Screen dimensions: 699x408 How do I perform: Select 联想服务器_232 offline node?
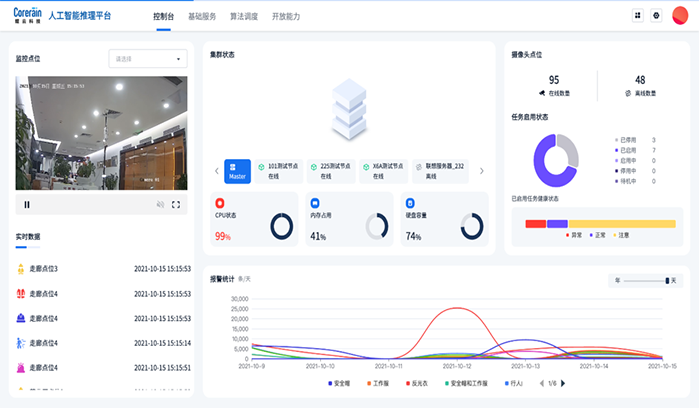pos(440,171)
